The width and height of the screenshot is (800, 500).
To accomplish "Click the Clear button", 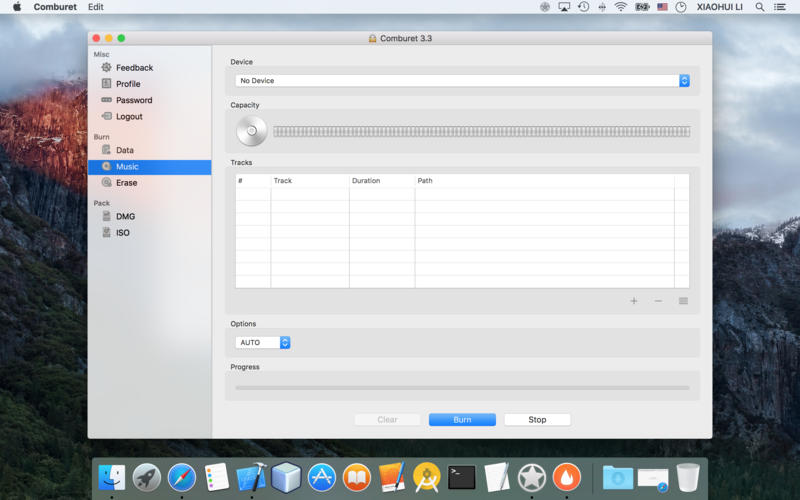I will tap(387, 419).
